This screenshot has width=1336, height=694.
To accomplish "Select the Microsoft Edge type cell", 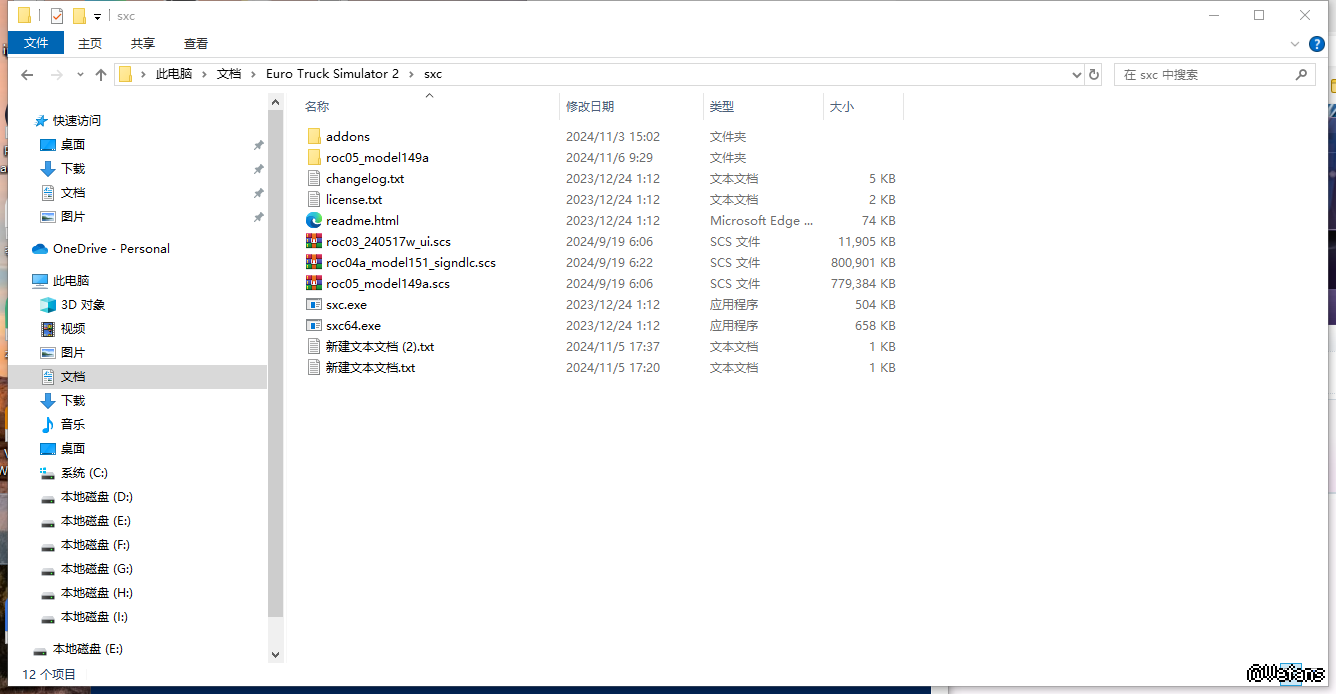I will coord(761,220).
